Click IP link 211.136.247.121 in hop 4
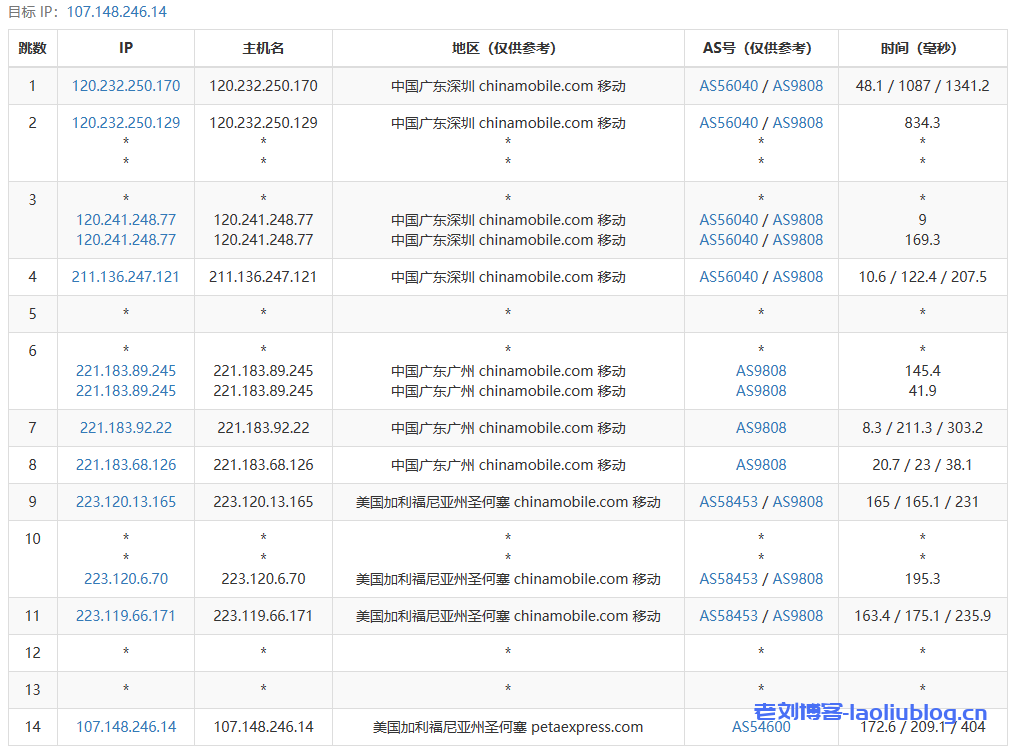 pyautogui.click(x=126, y=277)
